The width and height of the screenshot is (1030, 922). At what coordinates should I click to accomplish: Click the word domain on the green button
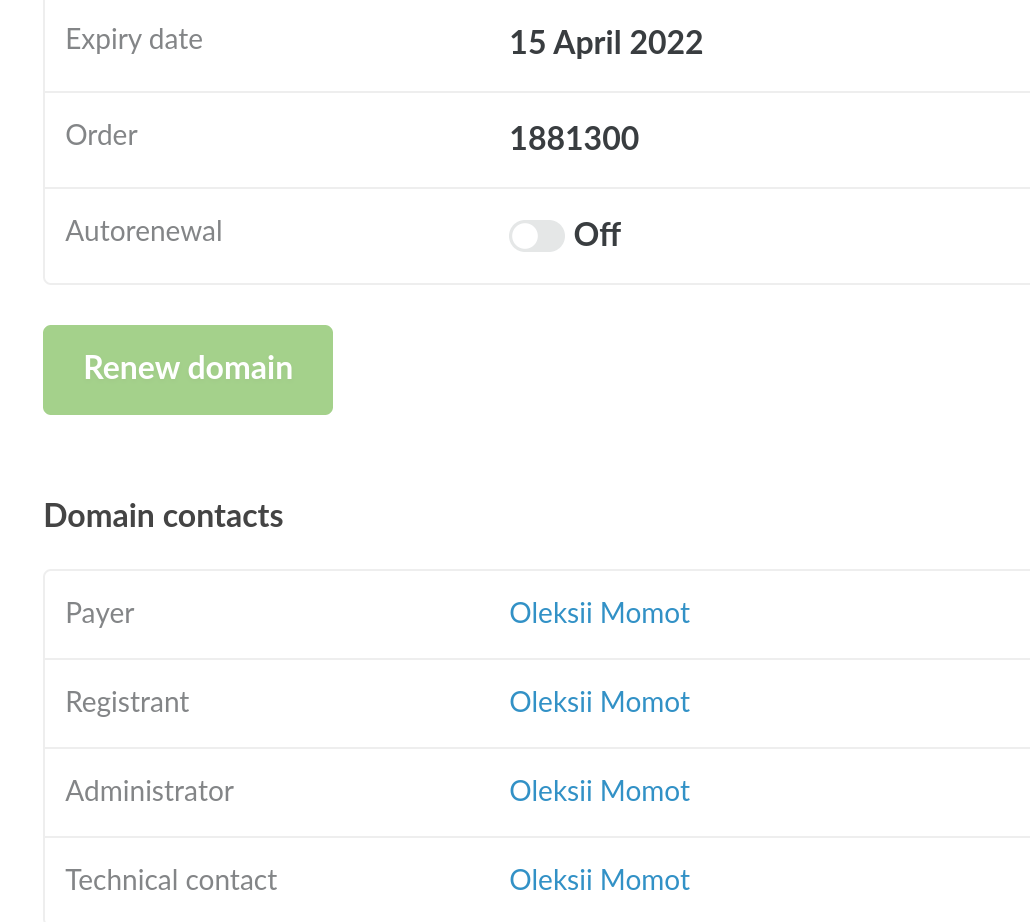click(240, 368)
